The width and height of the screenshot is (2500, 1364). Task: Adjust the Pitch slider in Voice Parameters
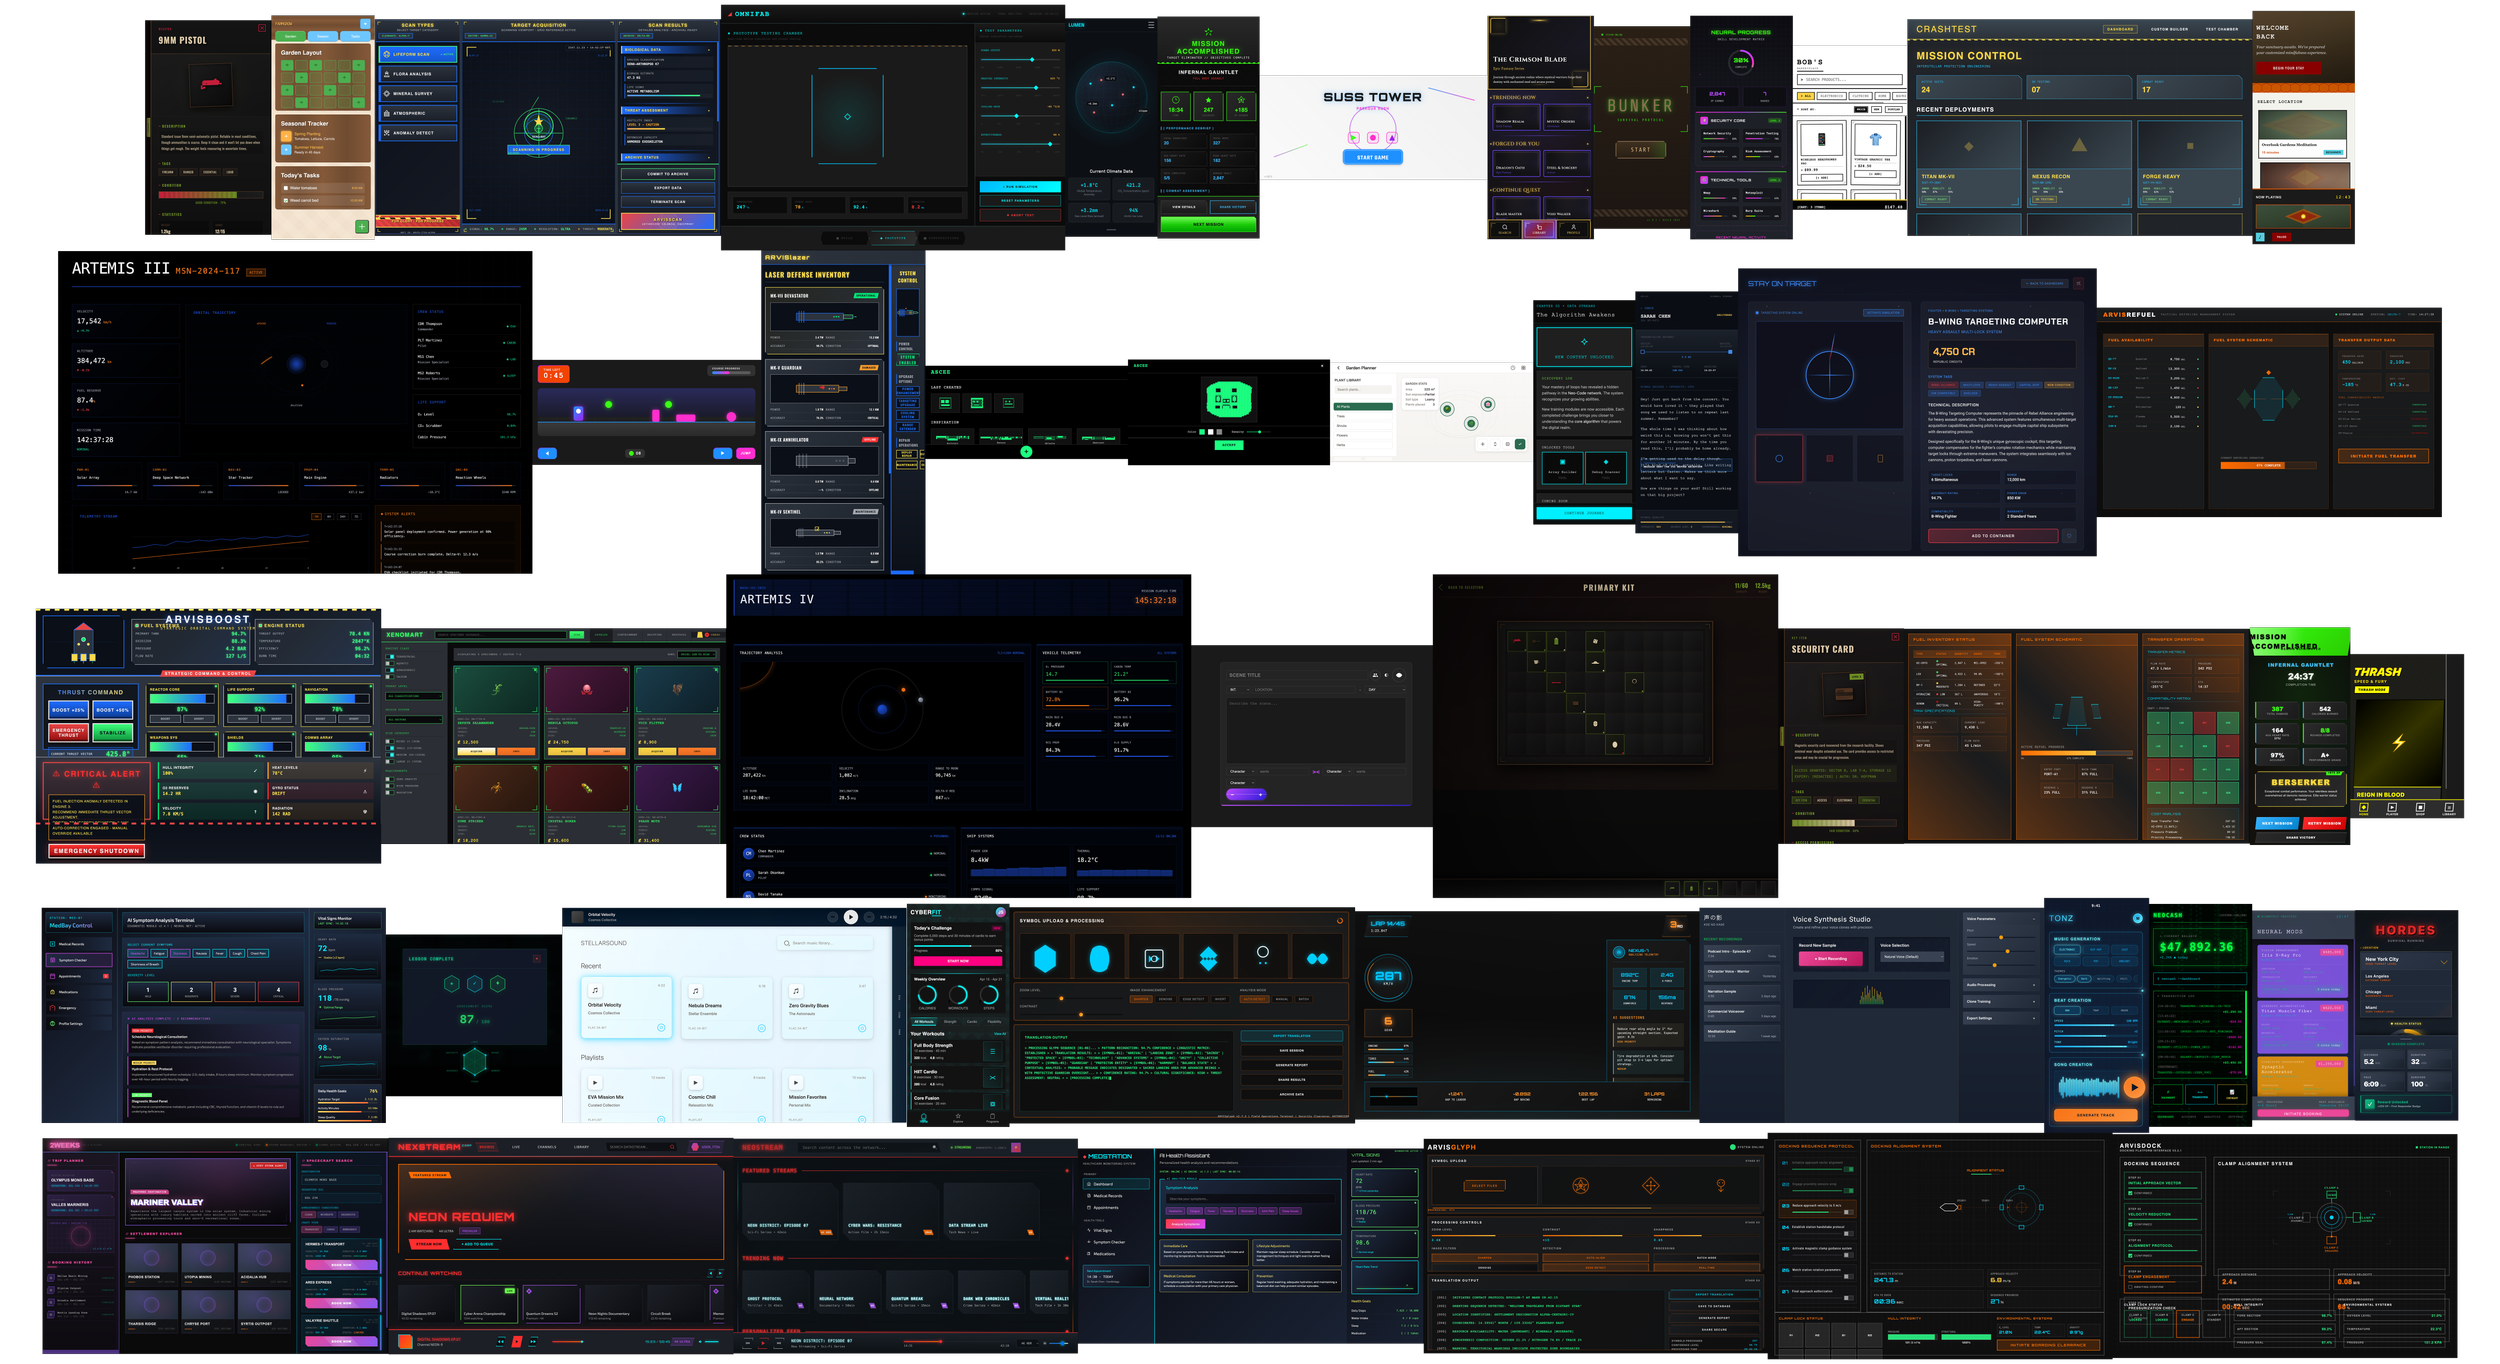pos(2000,937)
